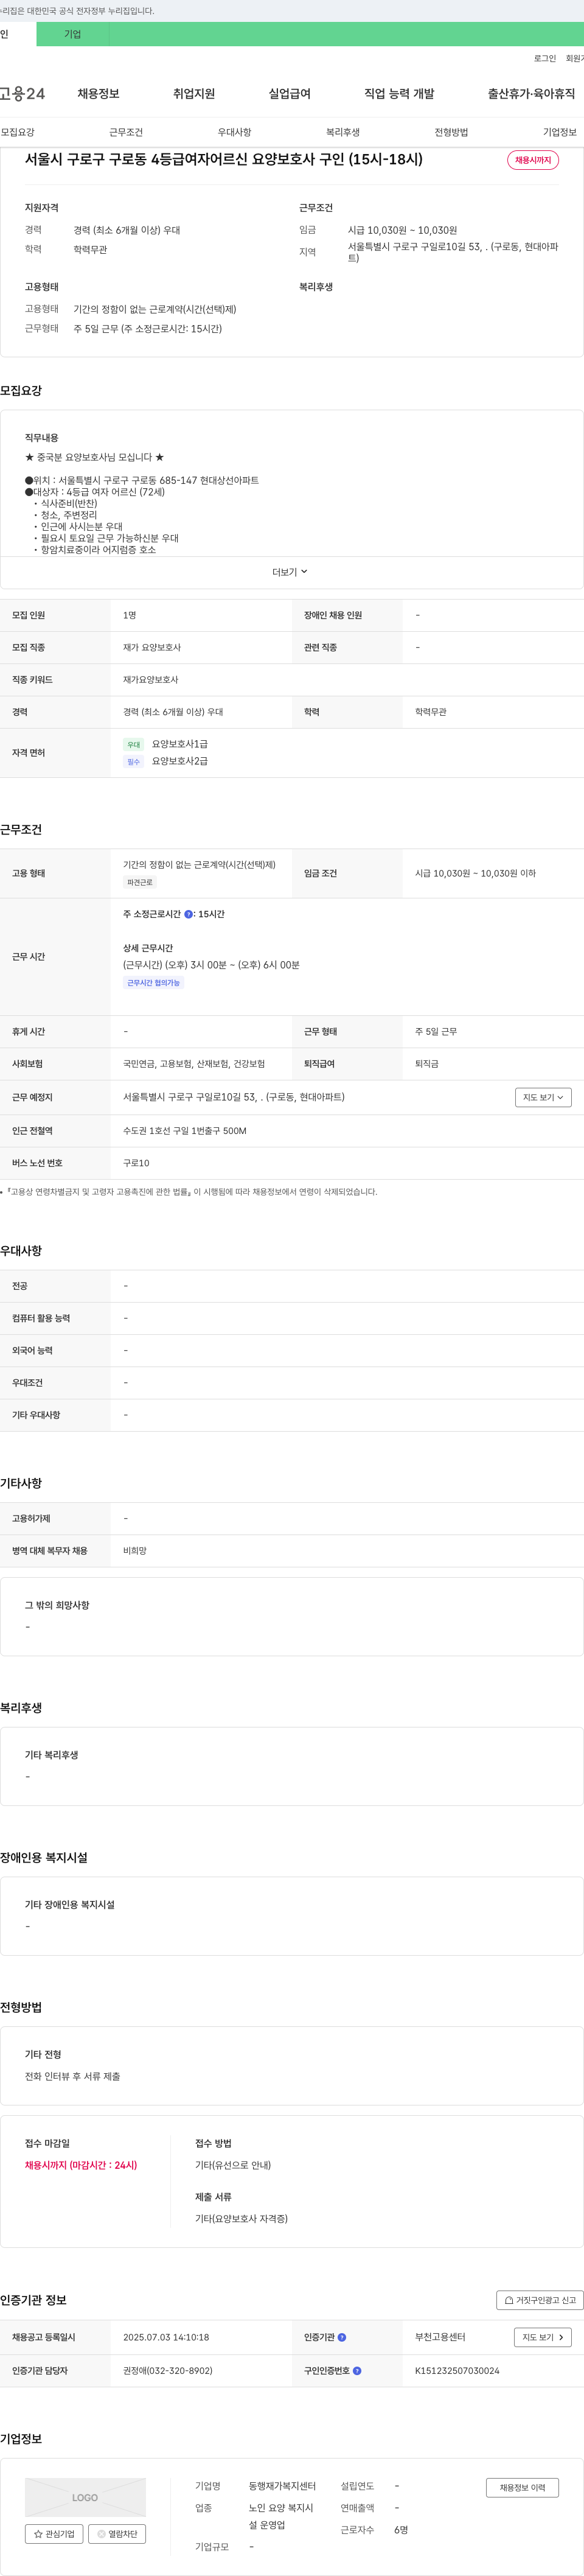Click the deadline text 채용시까지 (마감시간 : 24시)
584x2576 pixels.
point(81,2165)
